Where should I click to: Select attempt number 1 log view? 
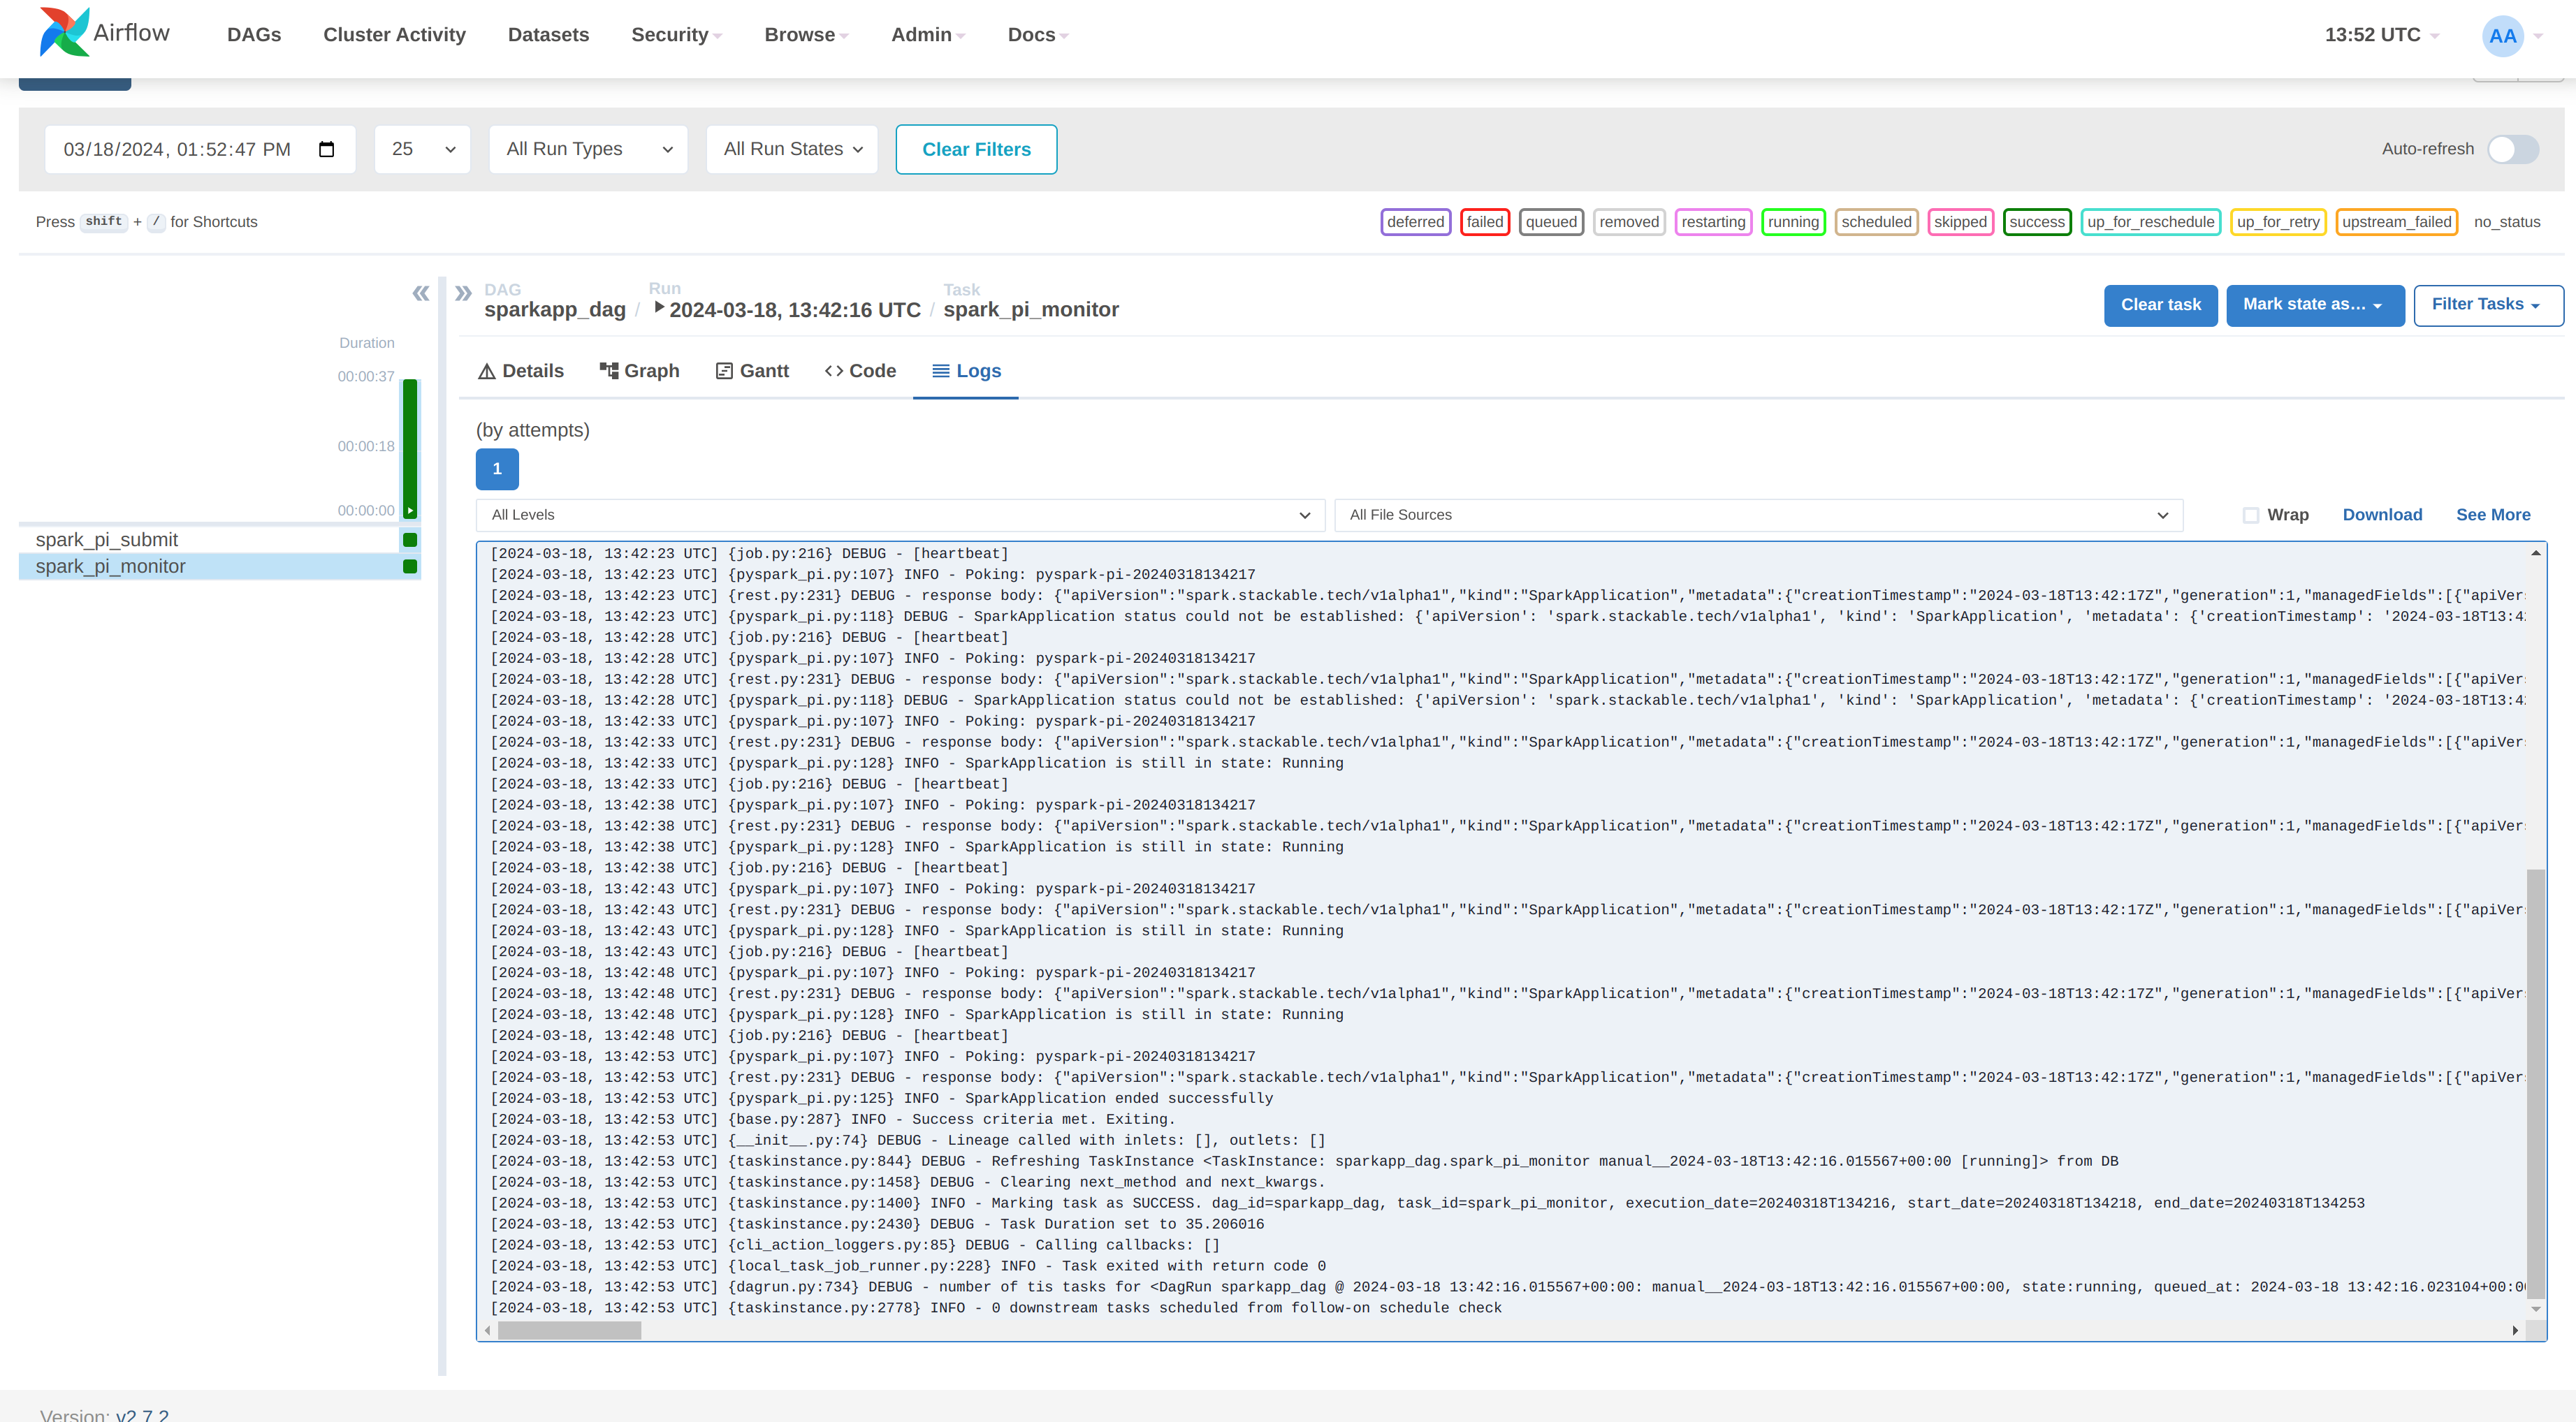[497, 467]
